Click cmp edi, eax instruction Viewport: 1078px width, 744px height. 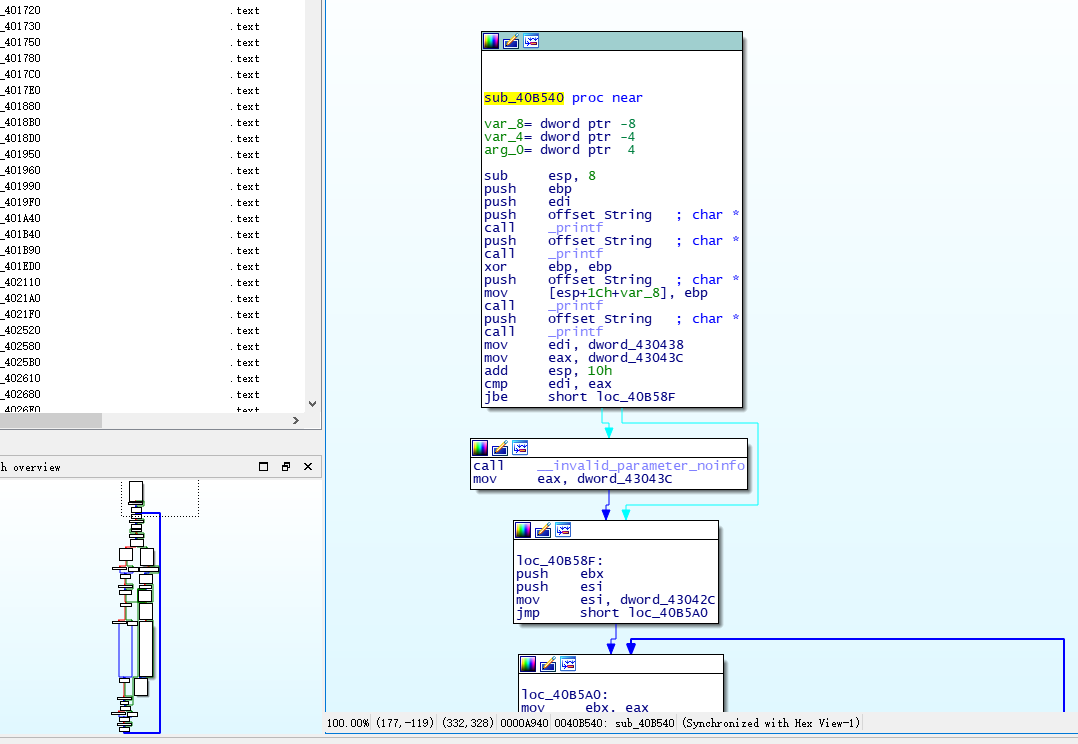pos(548,384)
